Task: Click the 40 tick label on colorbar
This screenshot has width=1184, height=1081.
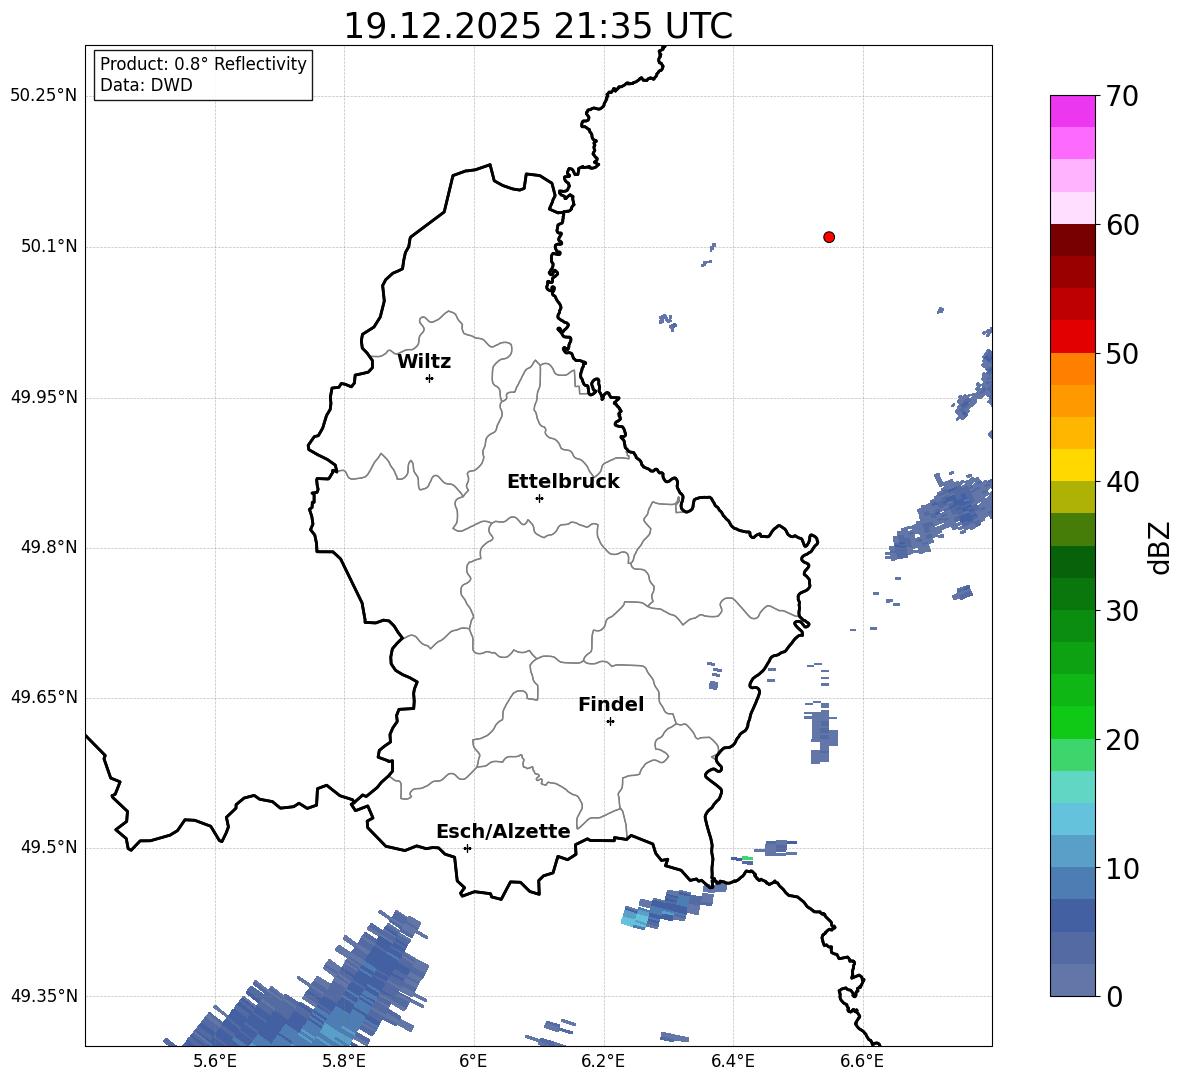Action: coord(1122,482)
